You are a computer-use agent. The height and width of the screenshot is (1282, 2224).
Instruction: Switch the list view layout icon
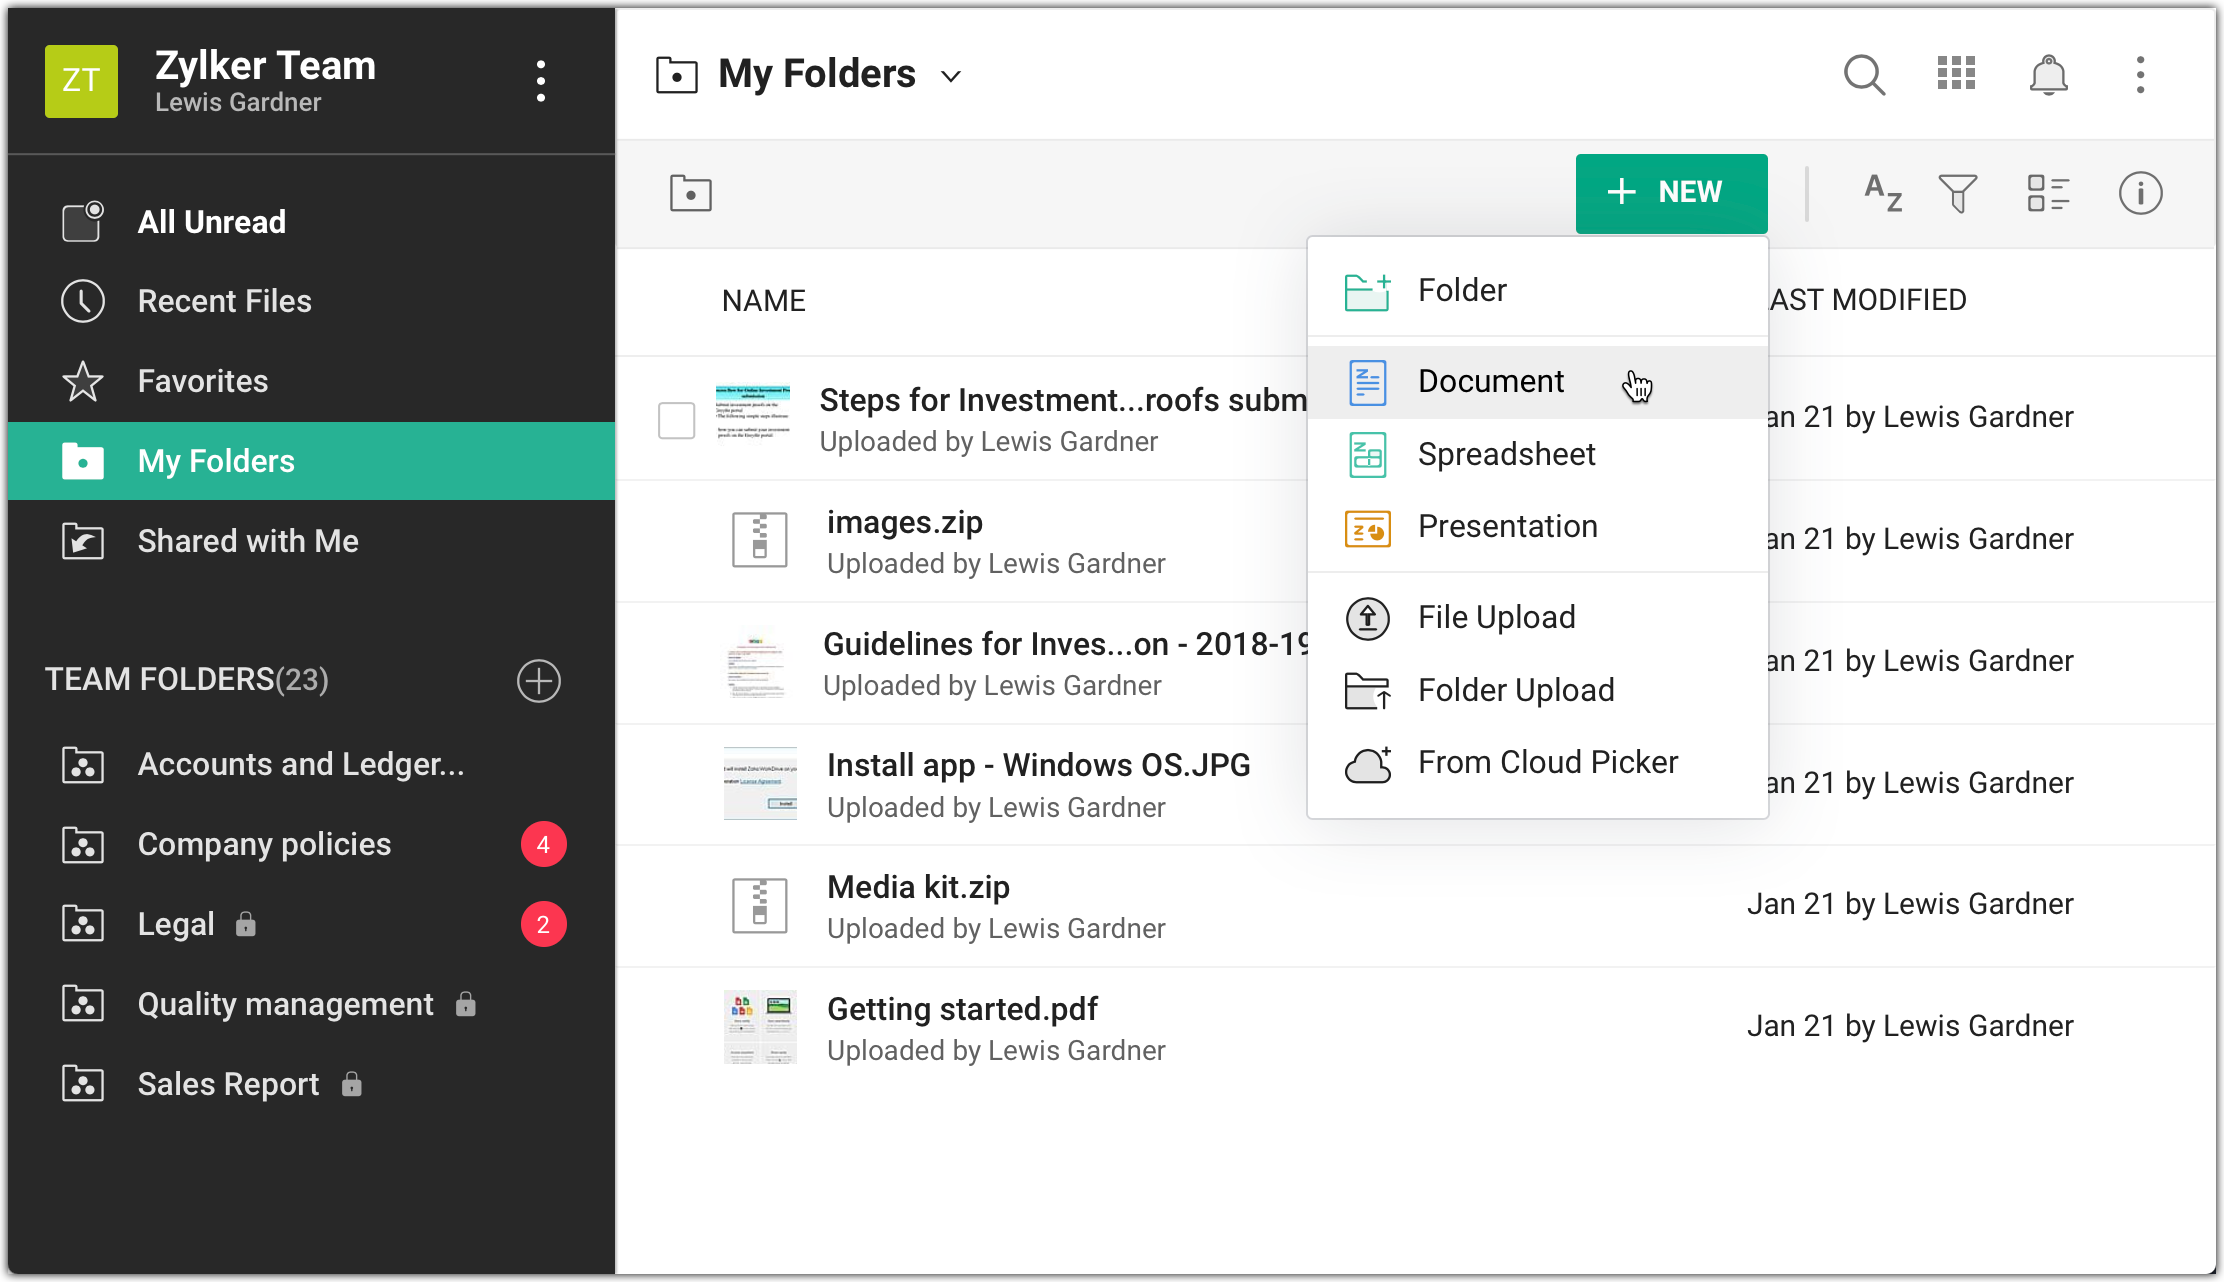coord(2048,193)
